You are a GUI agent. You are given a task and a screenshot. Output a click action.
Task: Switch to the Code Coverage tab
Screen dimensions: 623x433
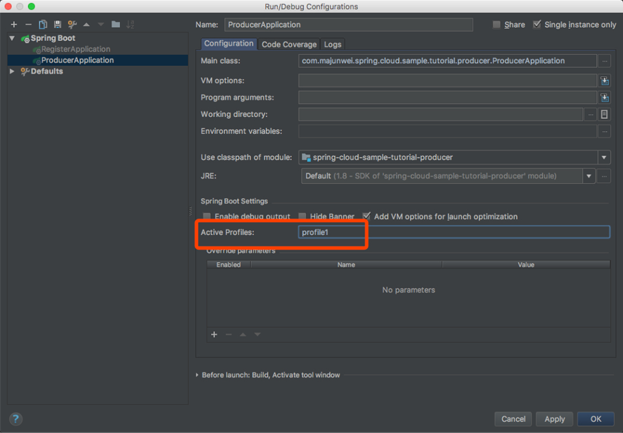coord(289,44)
